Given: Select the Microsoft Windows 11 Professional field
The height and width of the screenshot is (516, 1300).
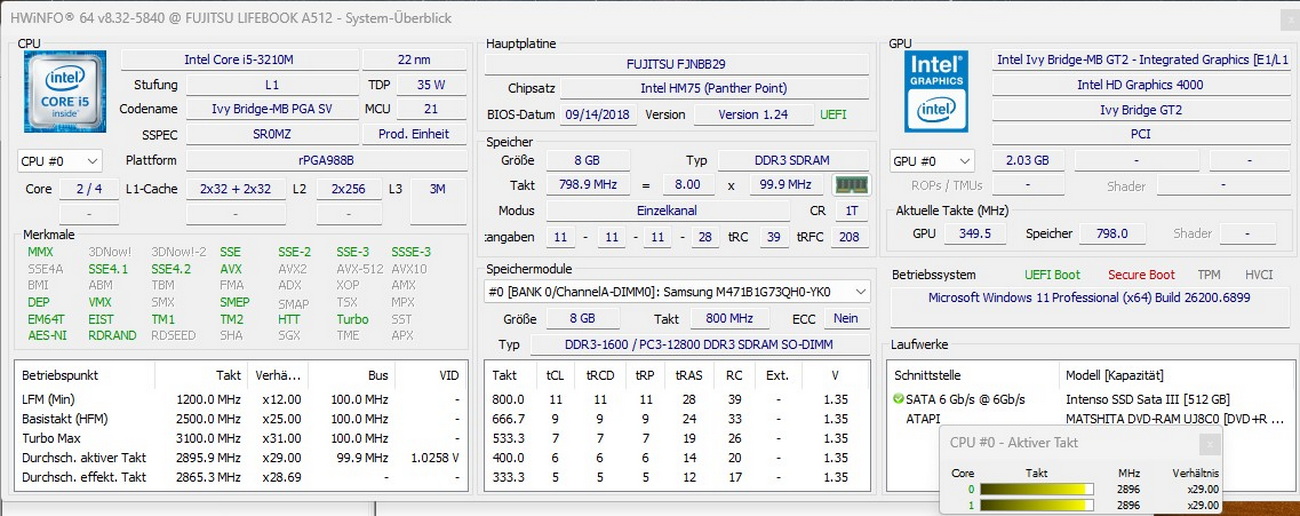Looking at the screenshot, I should point(1088,298).
